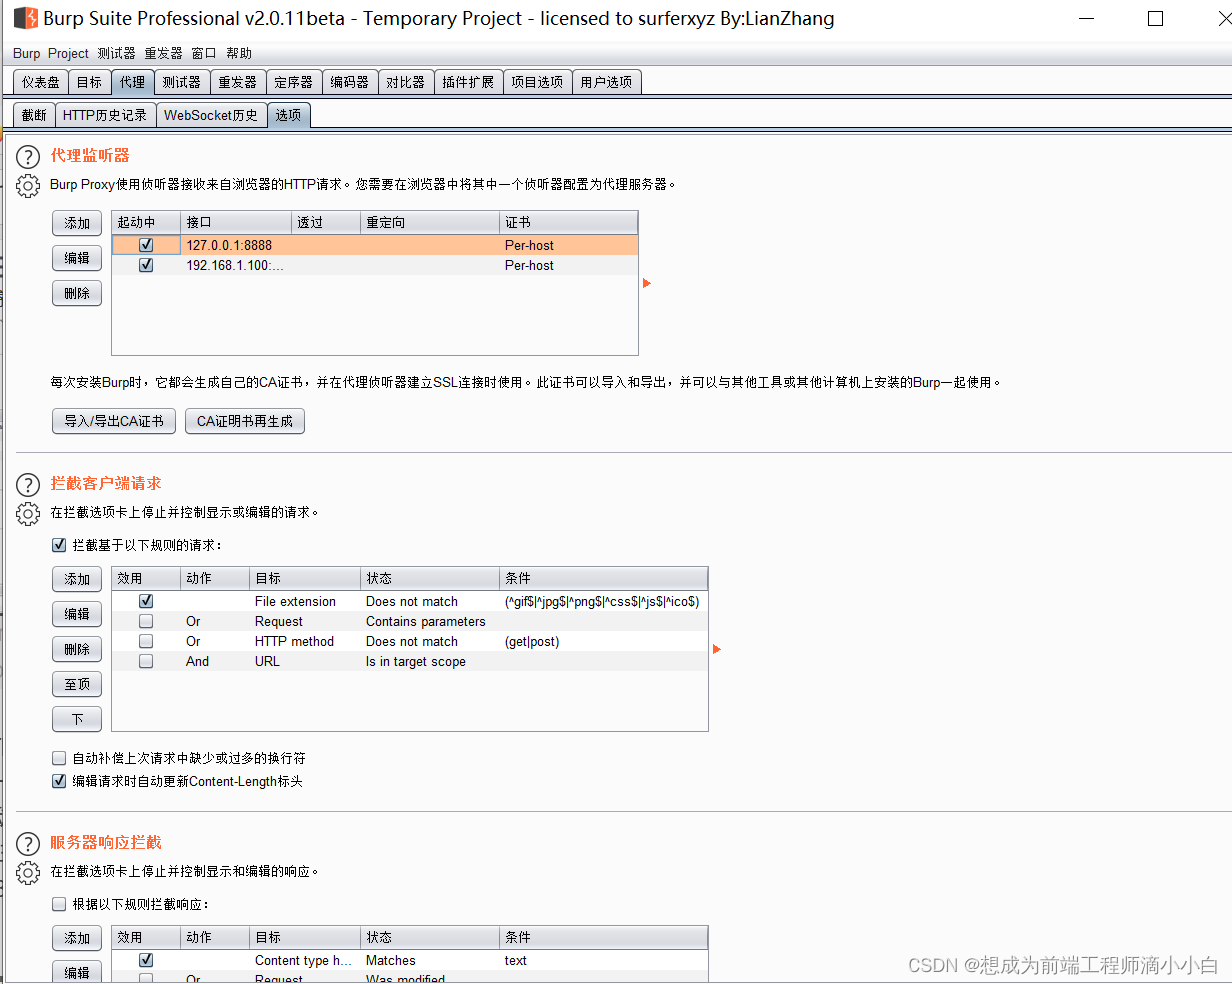1232x984 pixels.
Task: Select the 代理 tab
Action: point(132,83)
